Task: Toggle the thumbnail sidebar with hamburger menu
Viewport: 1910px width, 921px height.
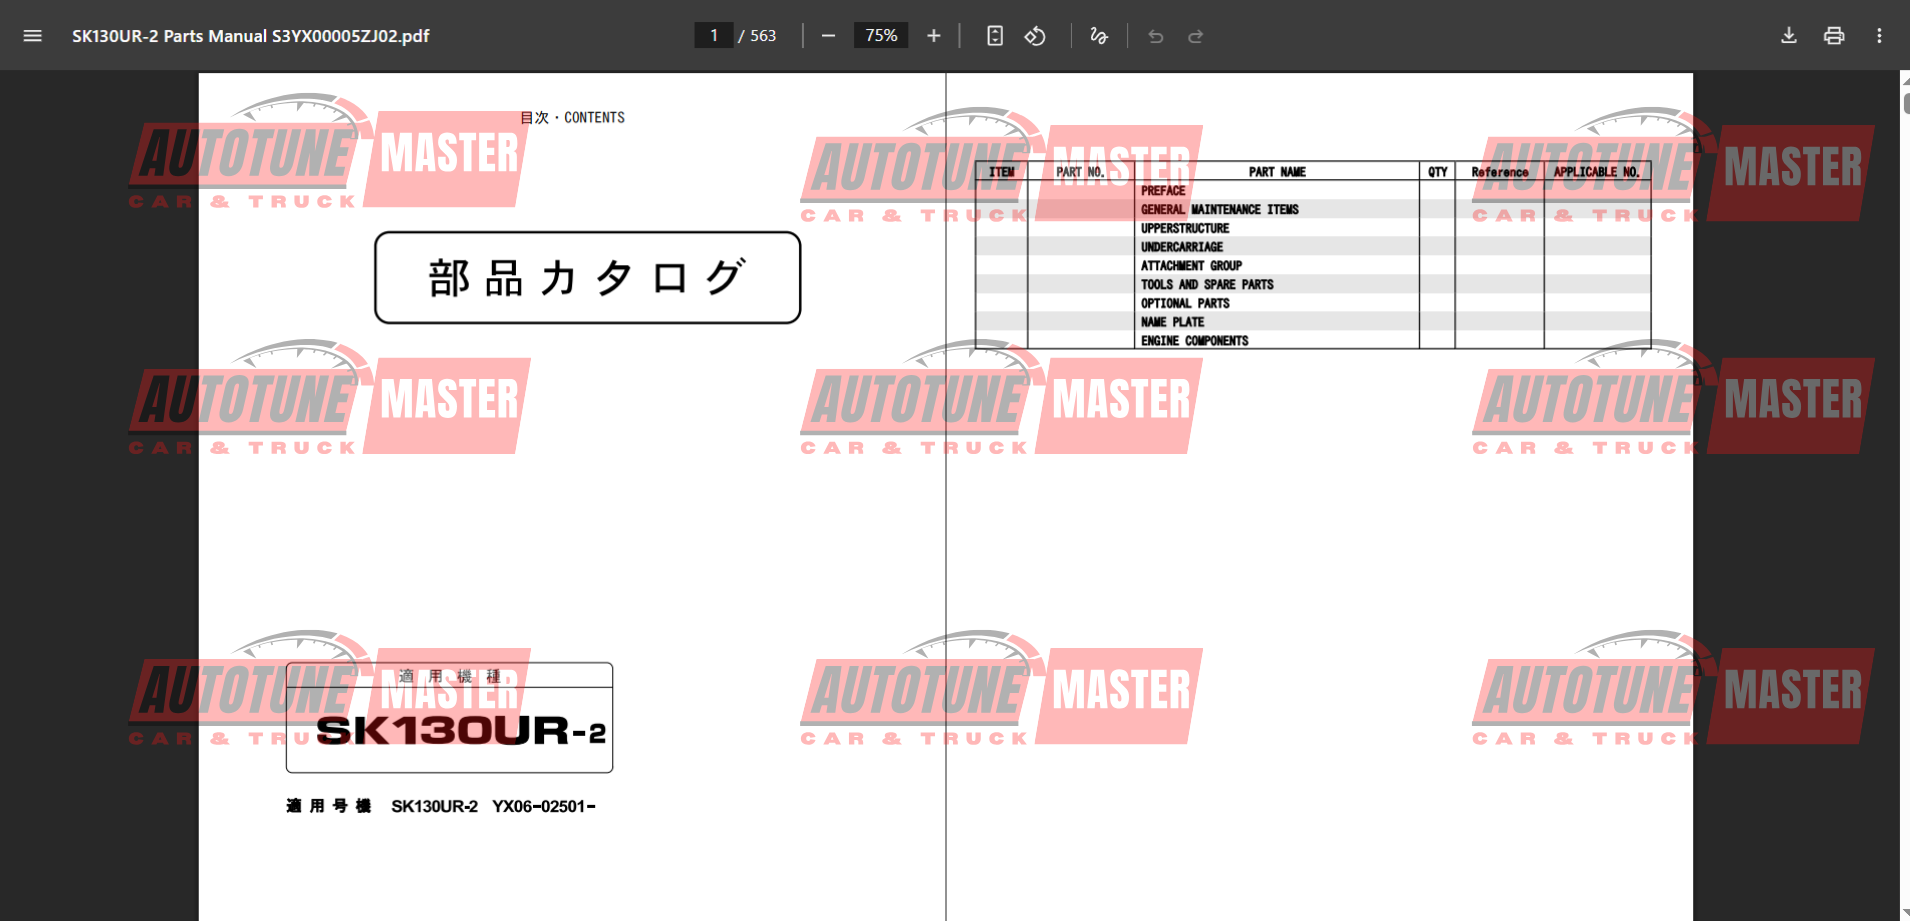Action: pos(33,35)
